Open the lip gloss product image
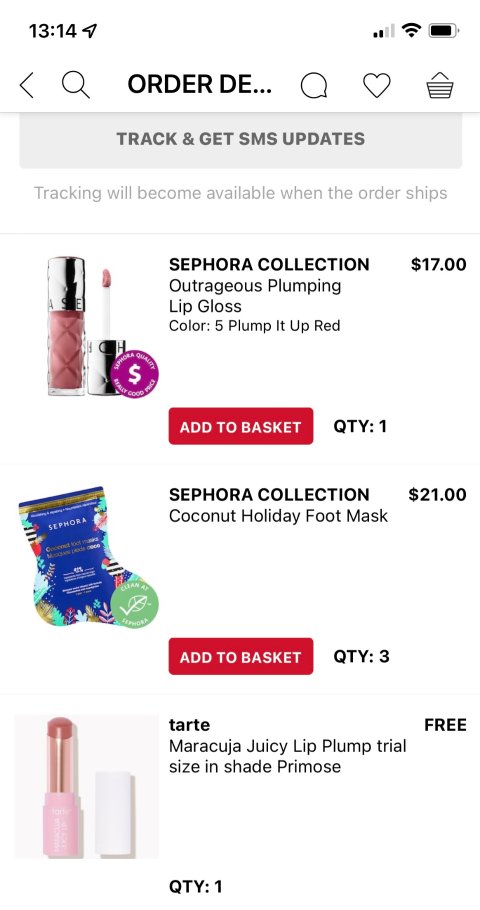Screen dimensions: 480x910 [87, 326]
